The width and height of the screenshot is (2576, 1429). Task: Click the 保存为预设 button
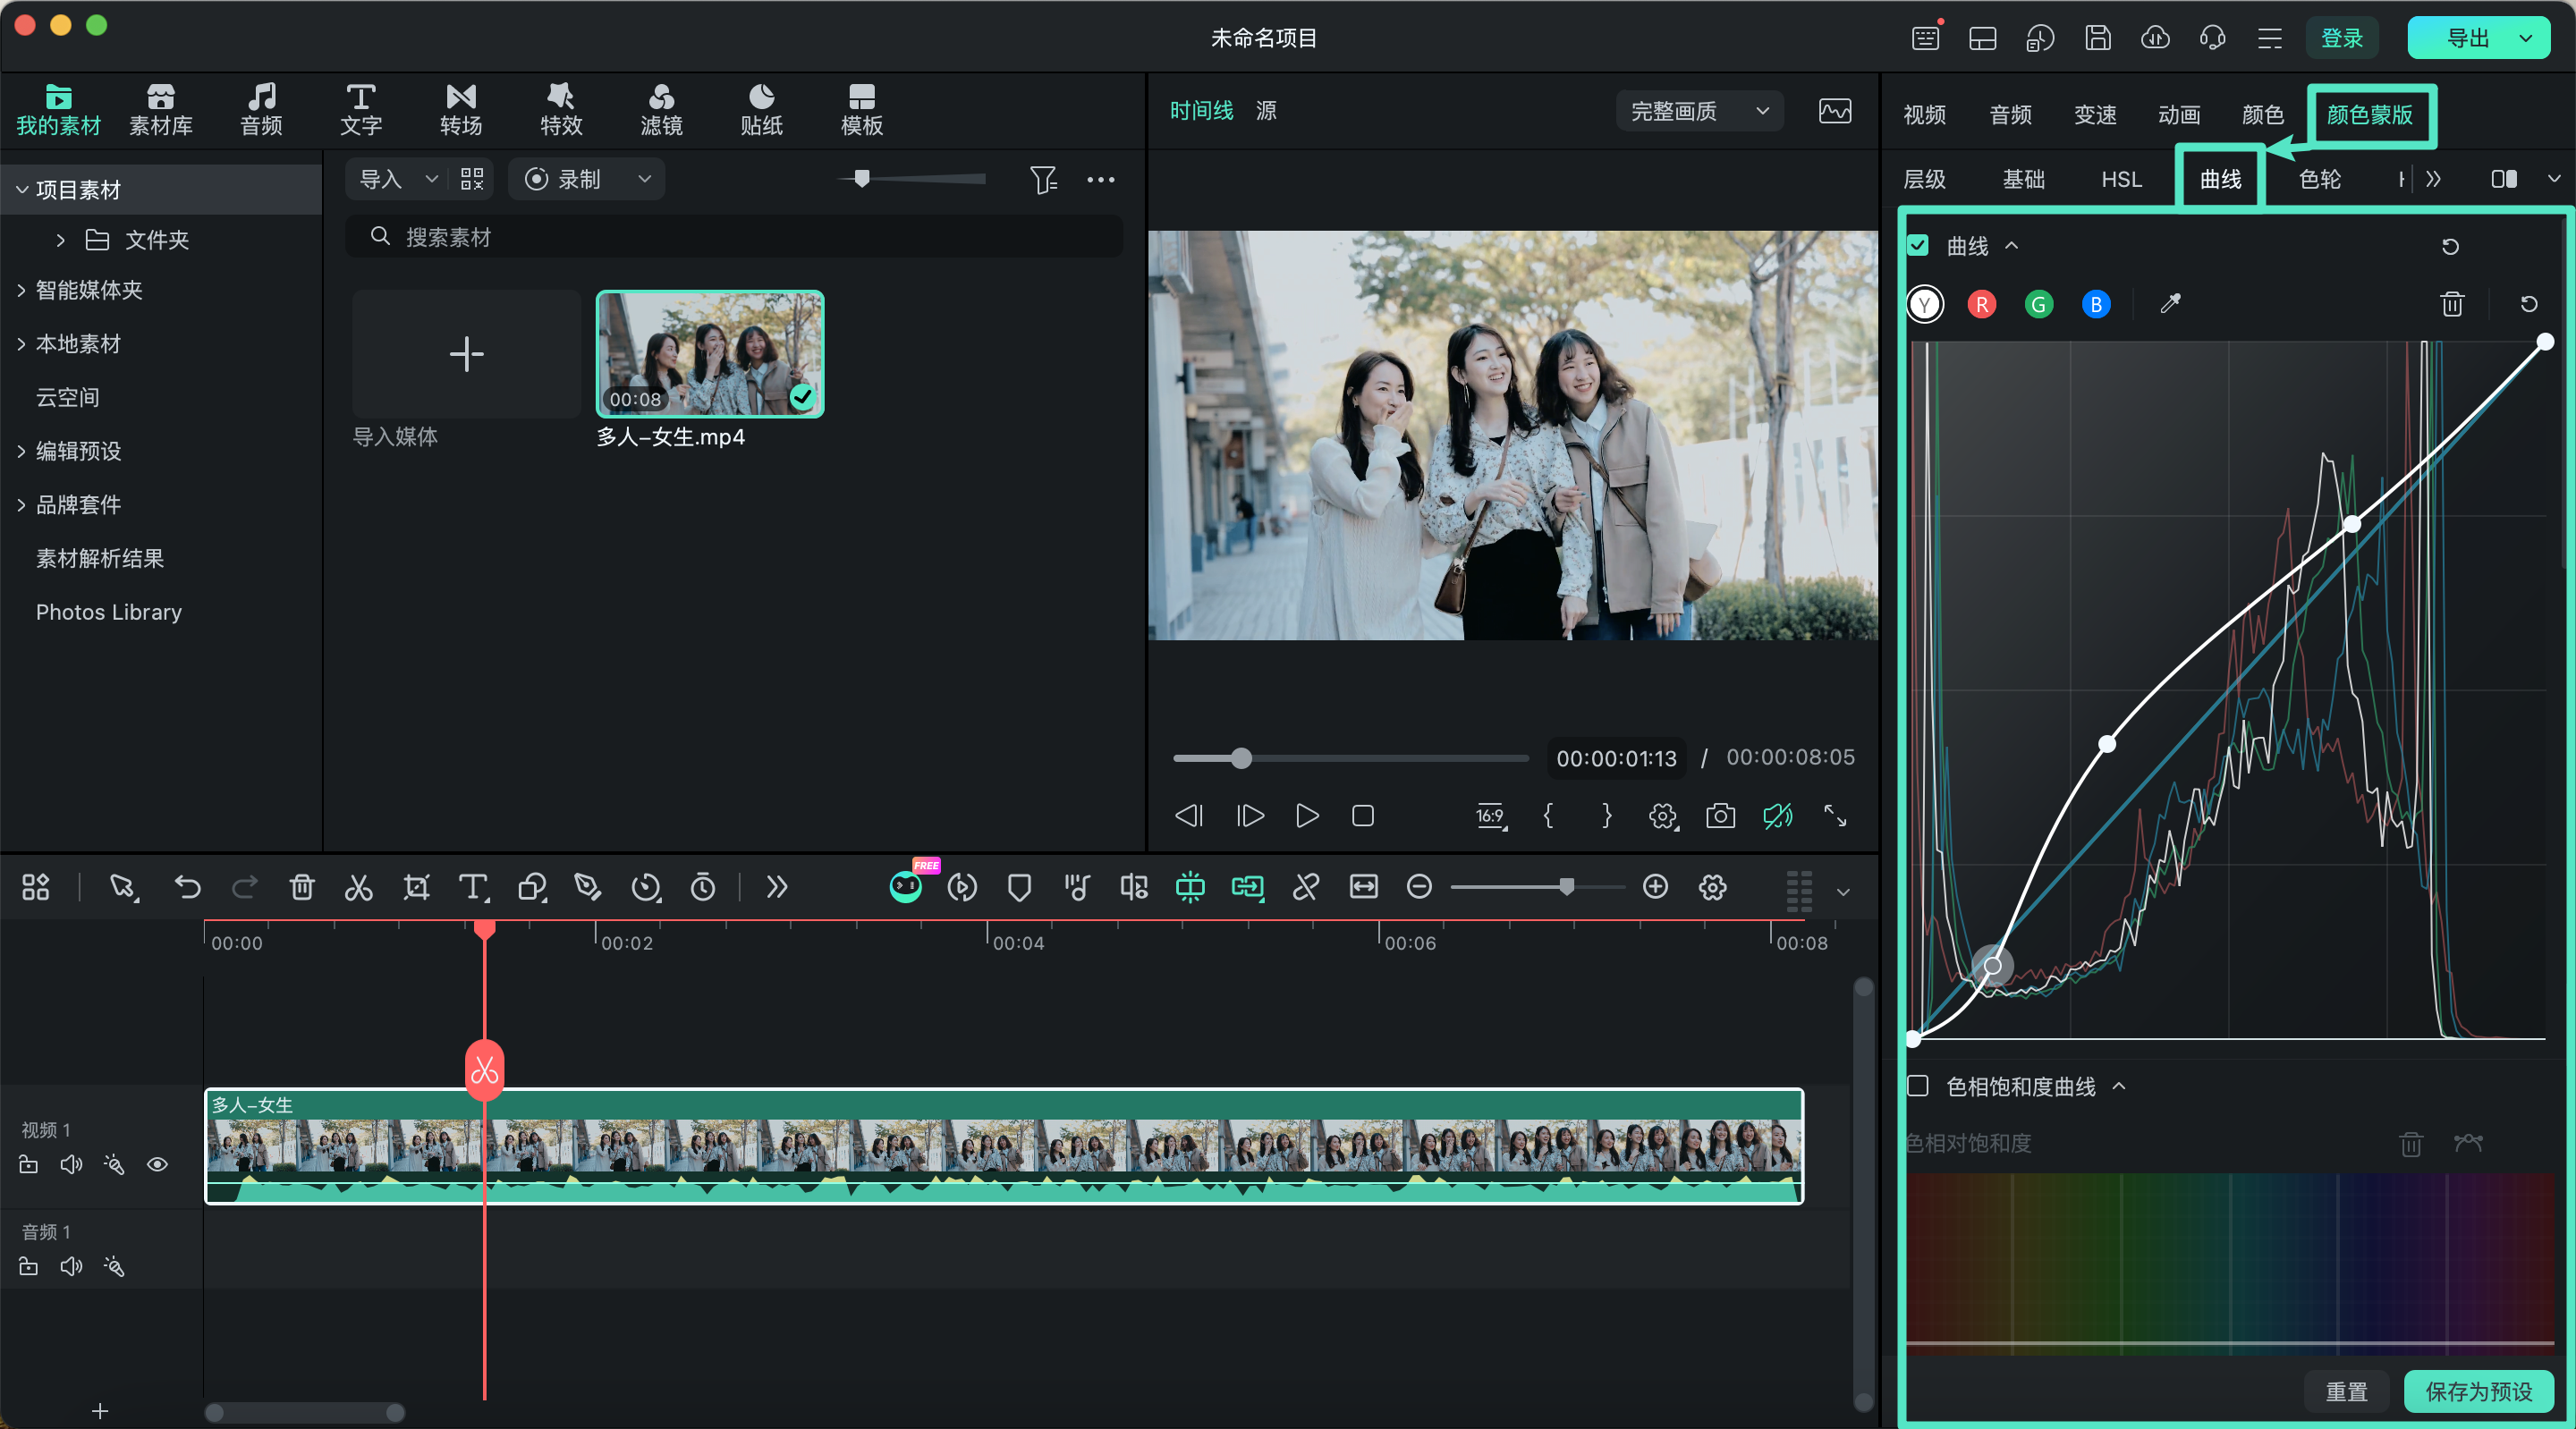[x=2478, y=1391]
